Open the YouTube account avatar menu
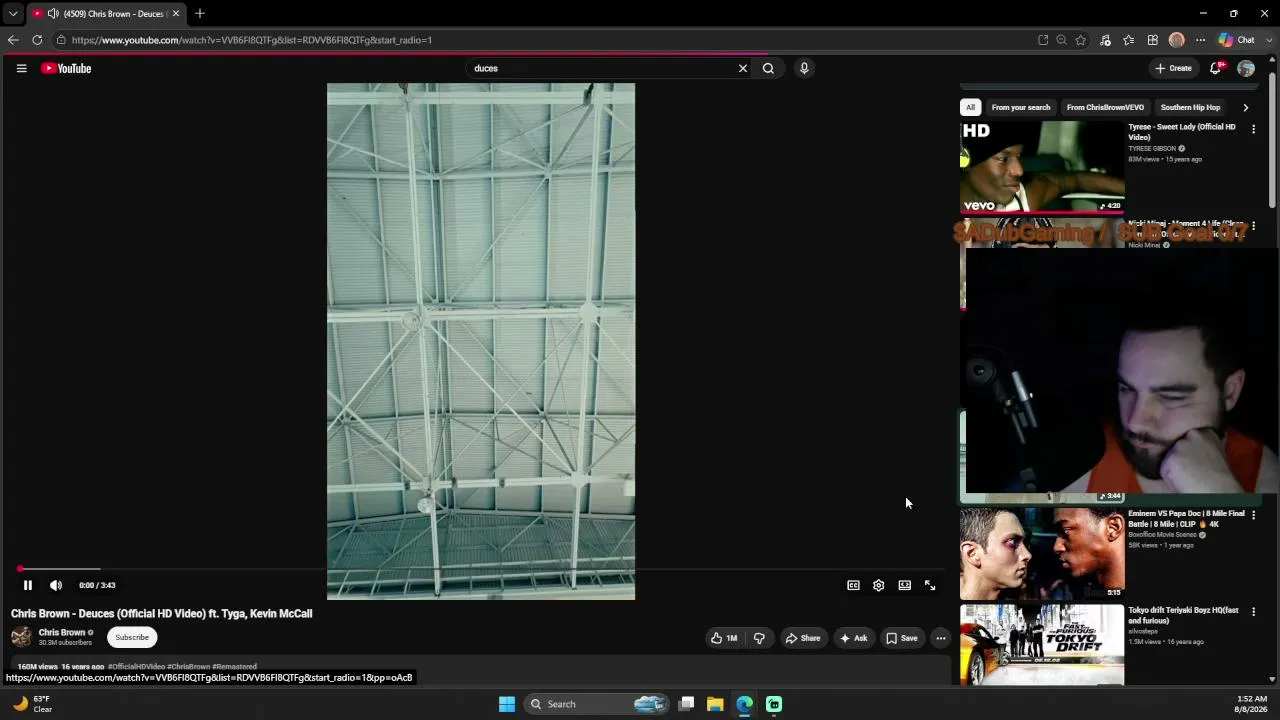The height and width of the screenshot is (720, 1280). (1246, 68)
